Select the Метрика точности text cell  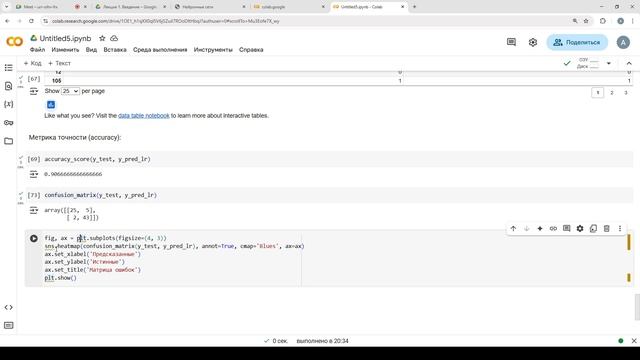[75, 138]
